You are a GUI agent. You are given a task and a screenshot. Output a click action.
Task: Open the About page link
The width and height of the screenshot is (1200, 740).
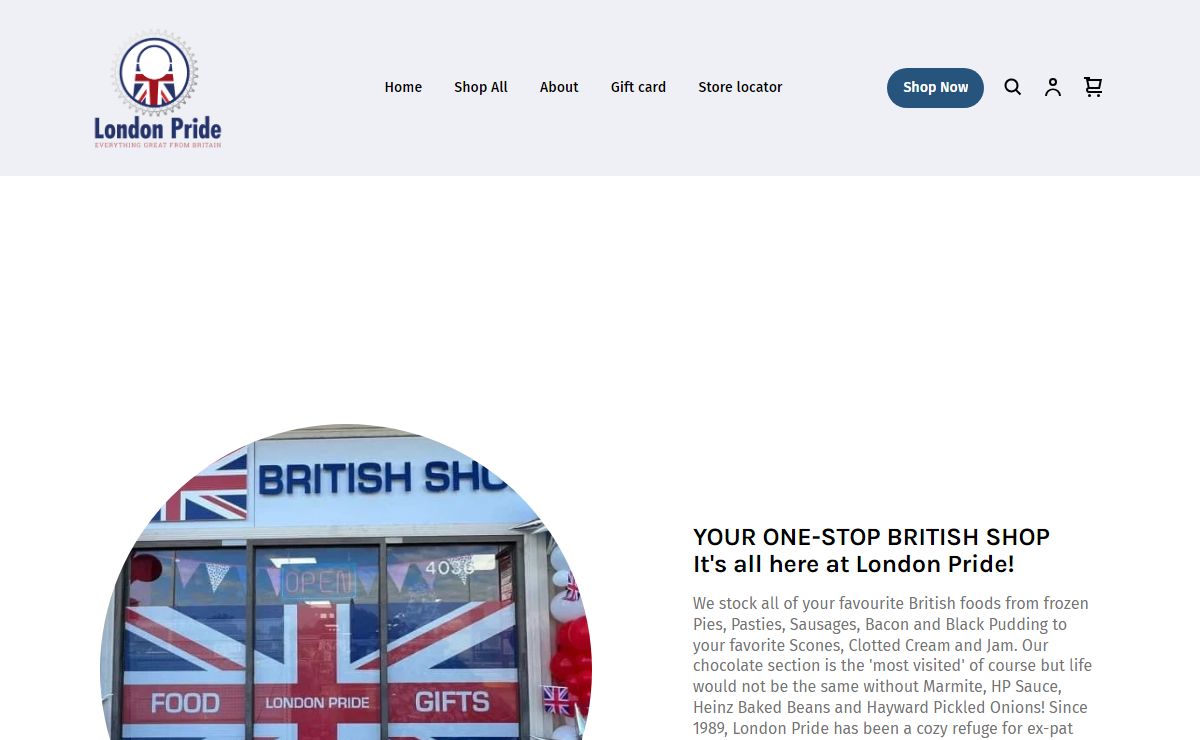[x=559, y=87]
